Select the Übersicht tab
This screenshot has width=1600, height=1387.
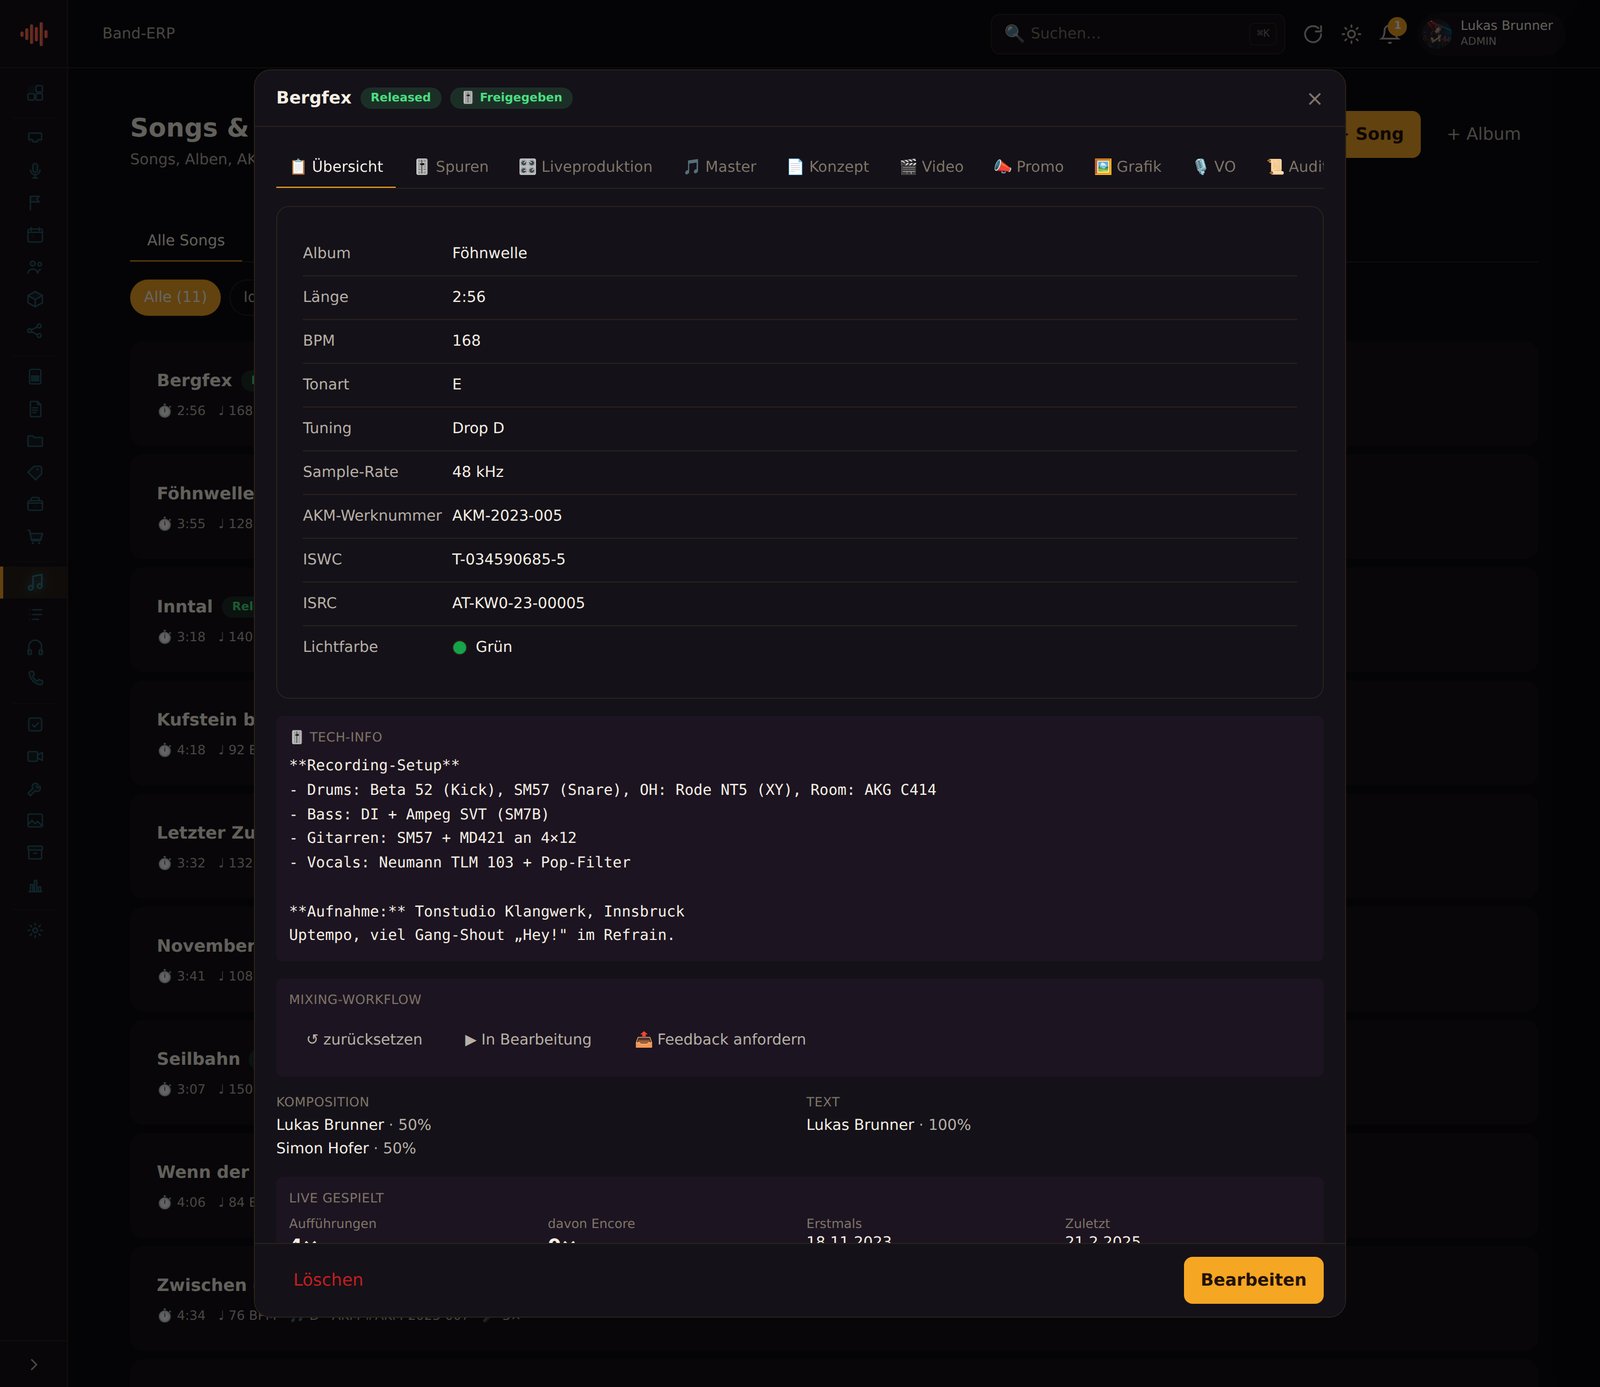click(336, 167)
